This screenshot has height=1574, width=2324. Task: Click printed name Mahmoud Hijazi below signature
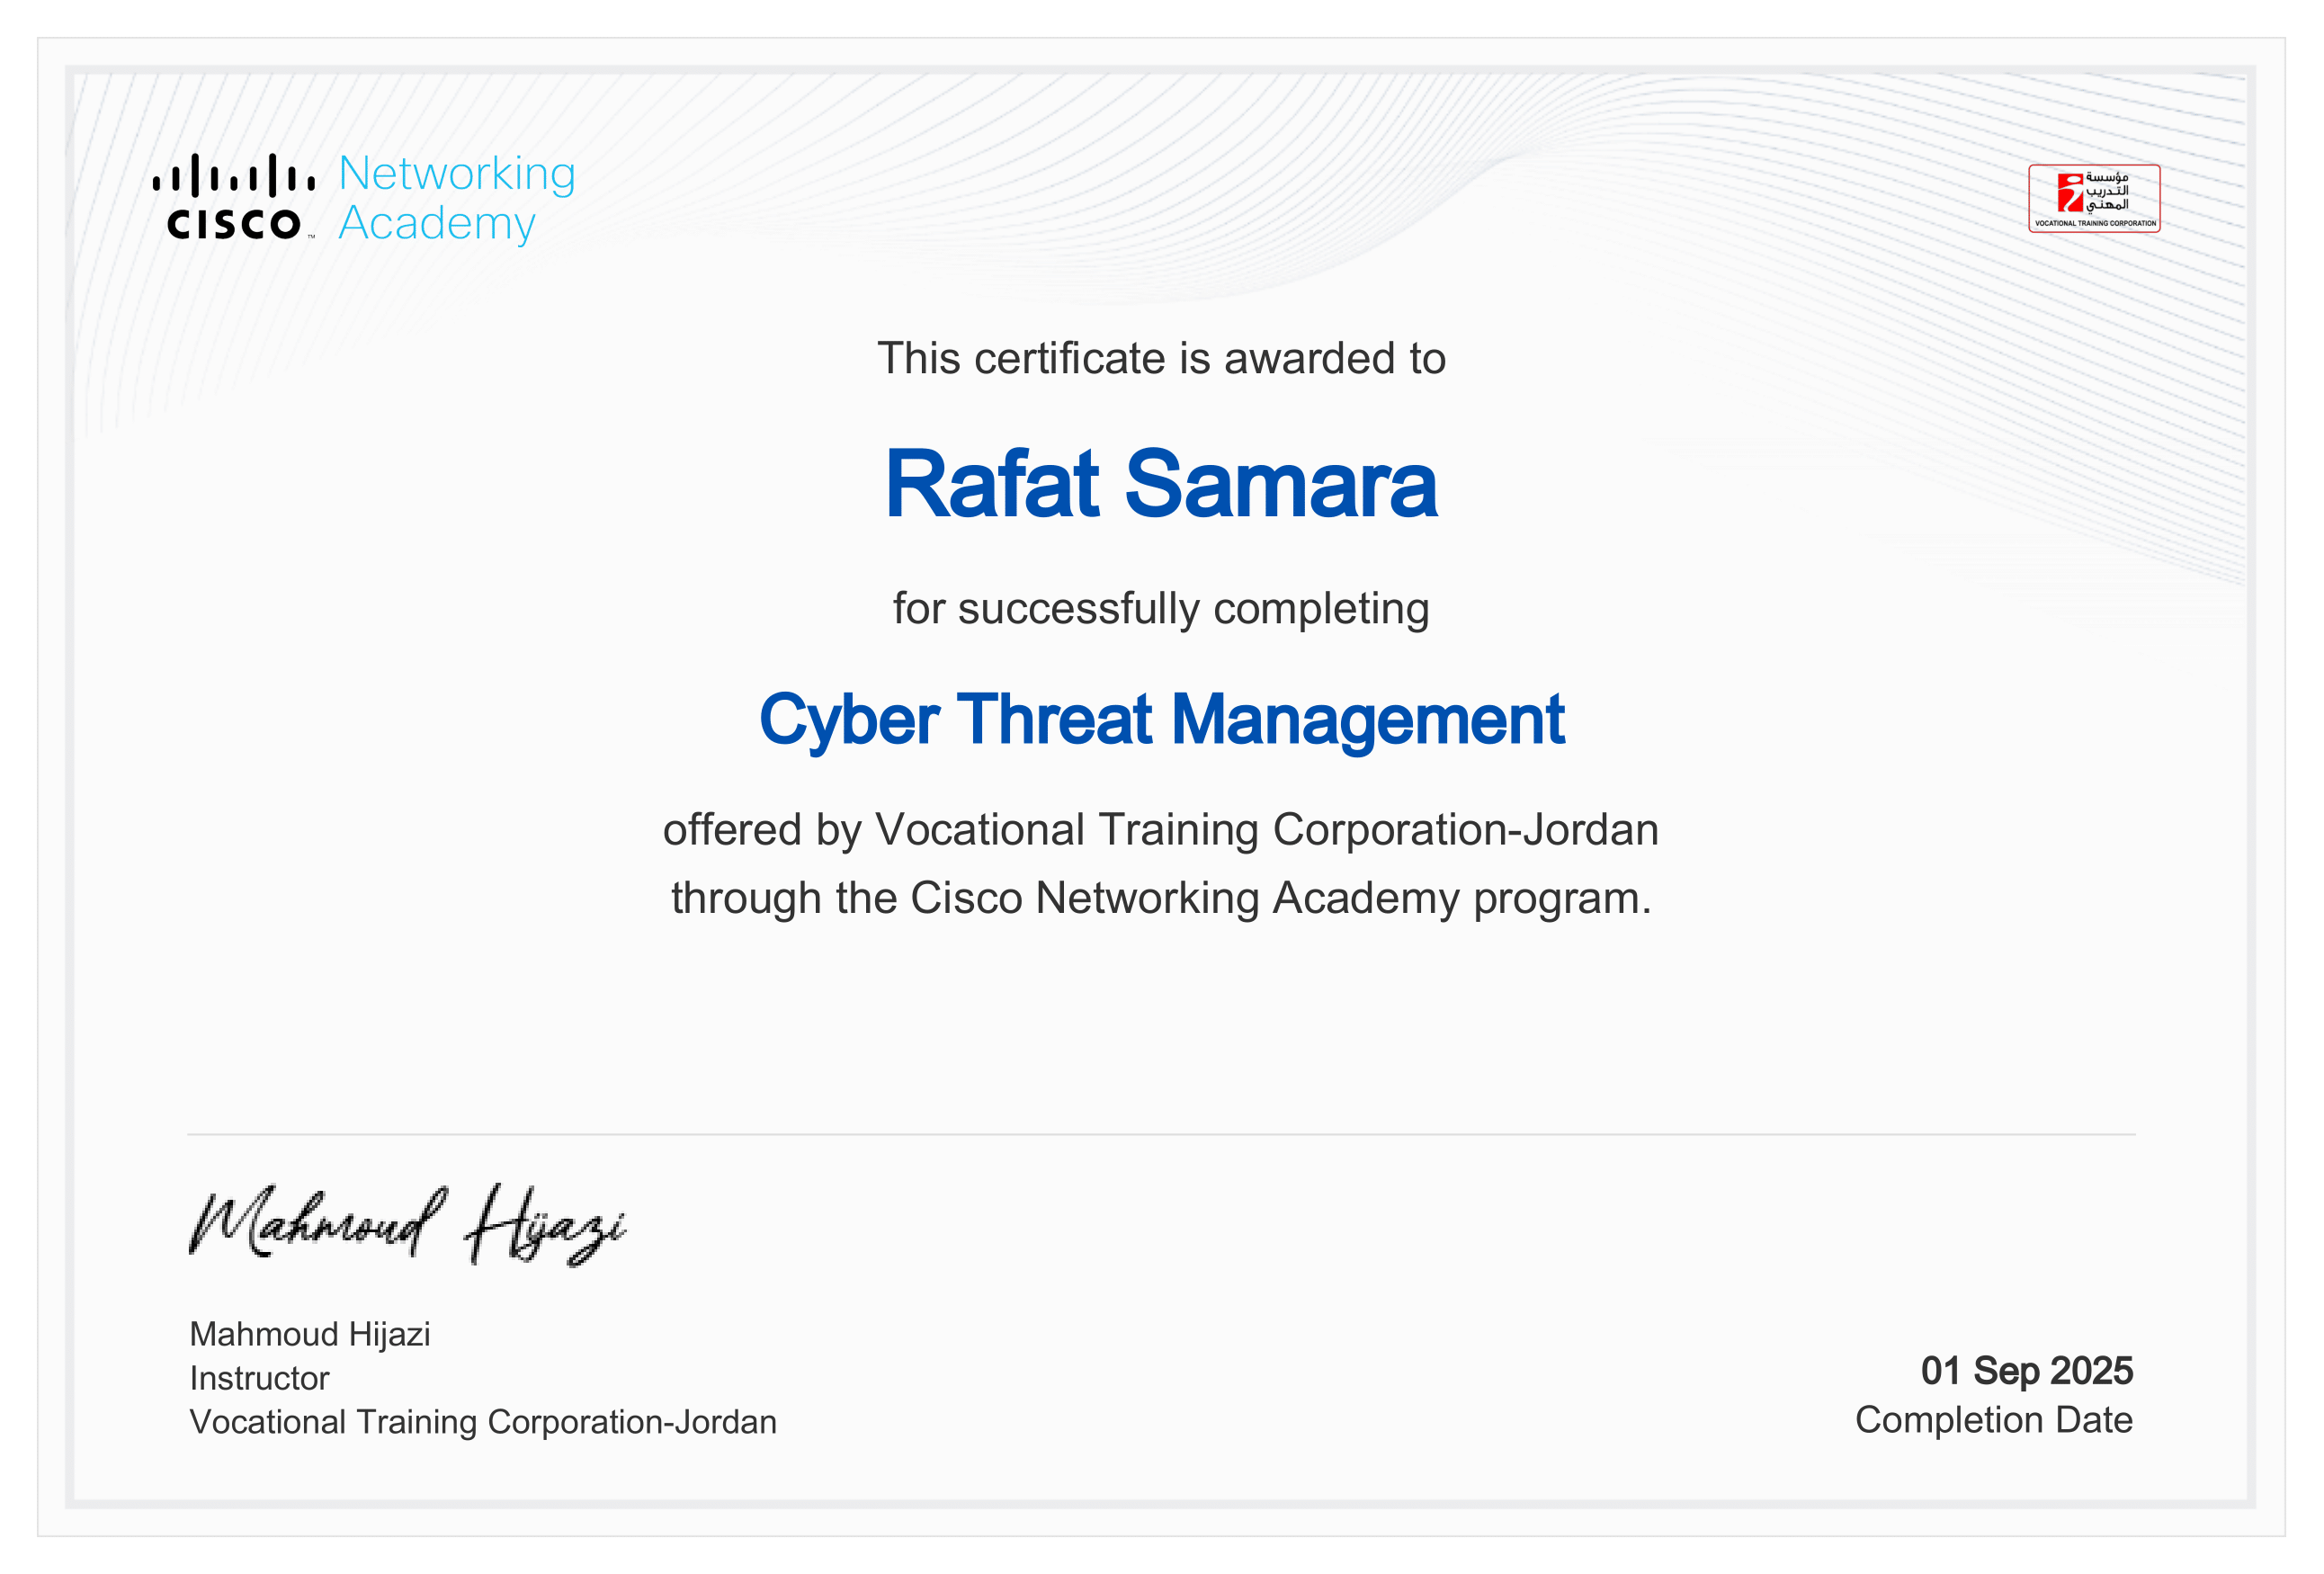(x=310, y=1334)
